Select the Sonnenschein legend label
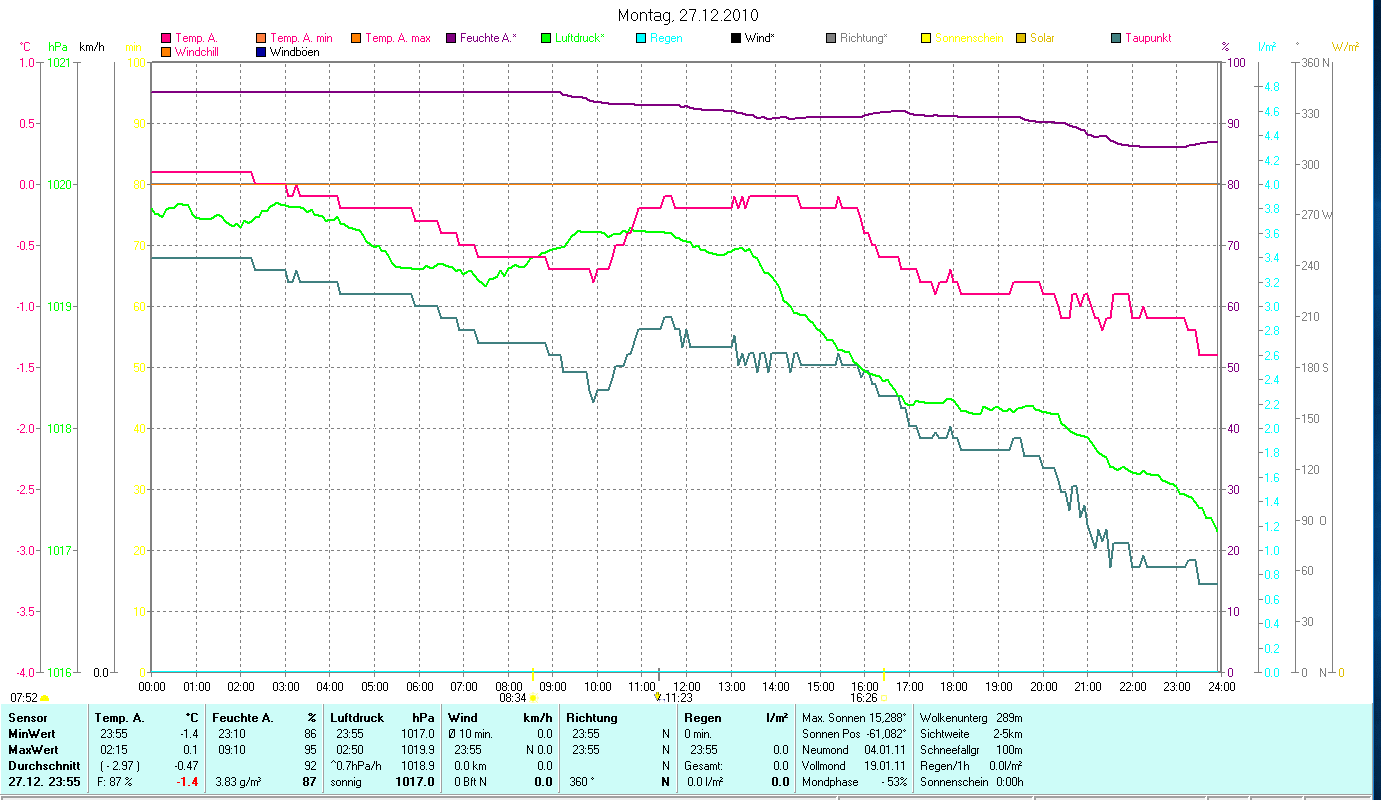Screen dimensions: 1381x800 [968, 38]
